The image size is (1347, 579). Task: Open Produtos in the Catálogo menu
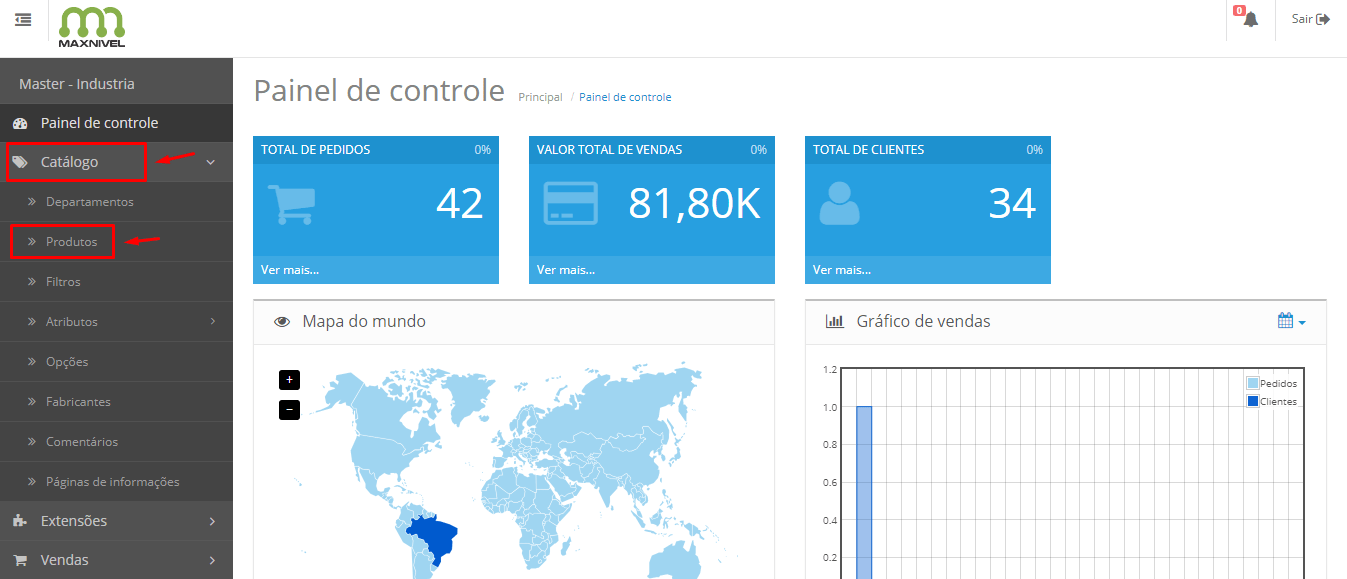click(71, 242)
